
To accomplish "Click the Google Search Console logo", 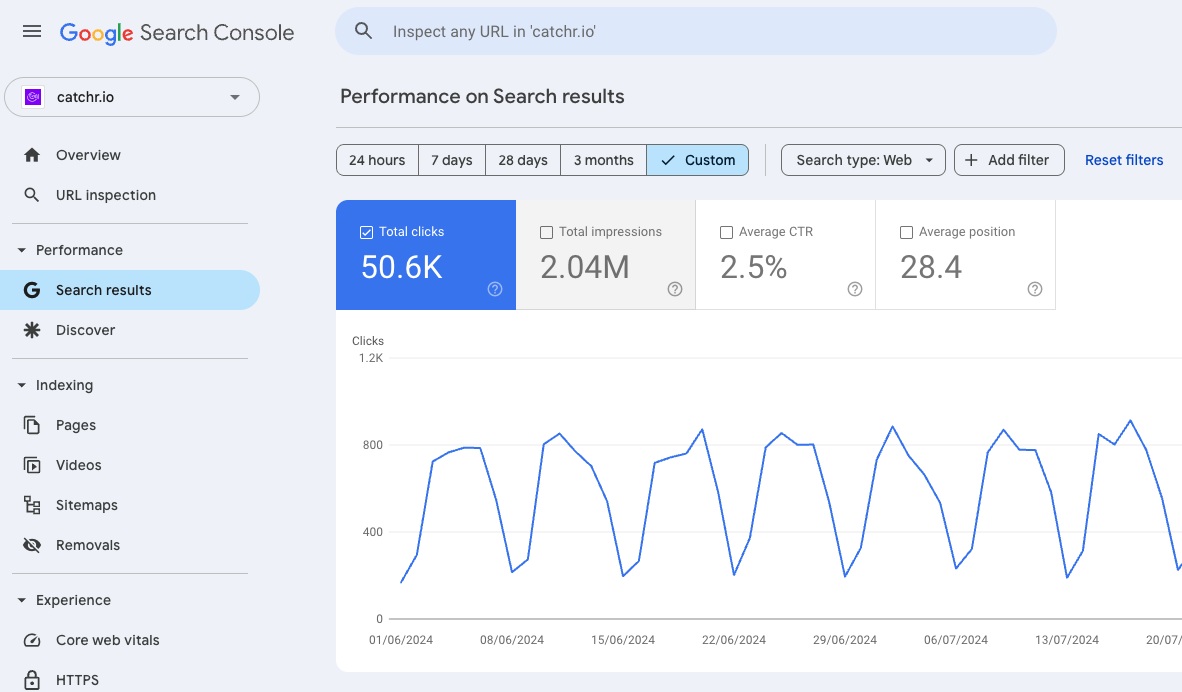I will click(176, 32).
